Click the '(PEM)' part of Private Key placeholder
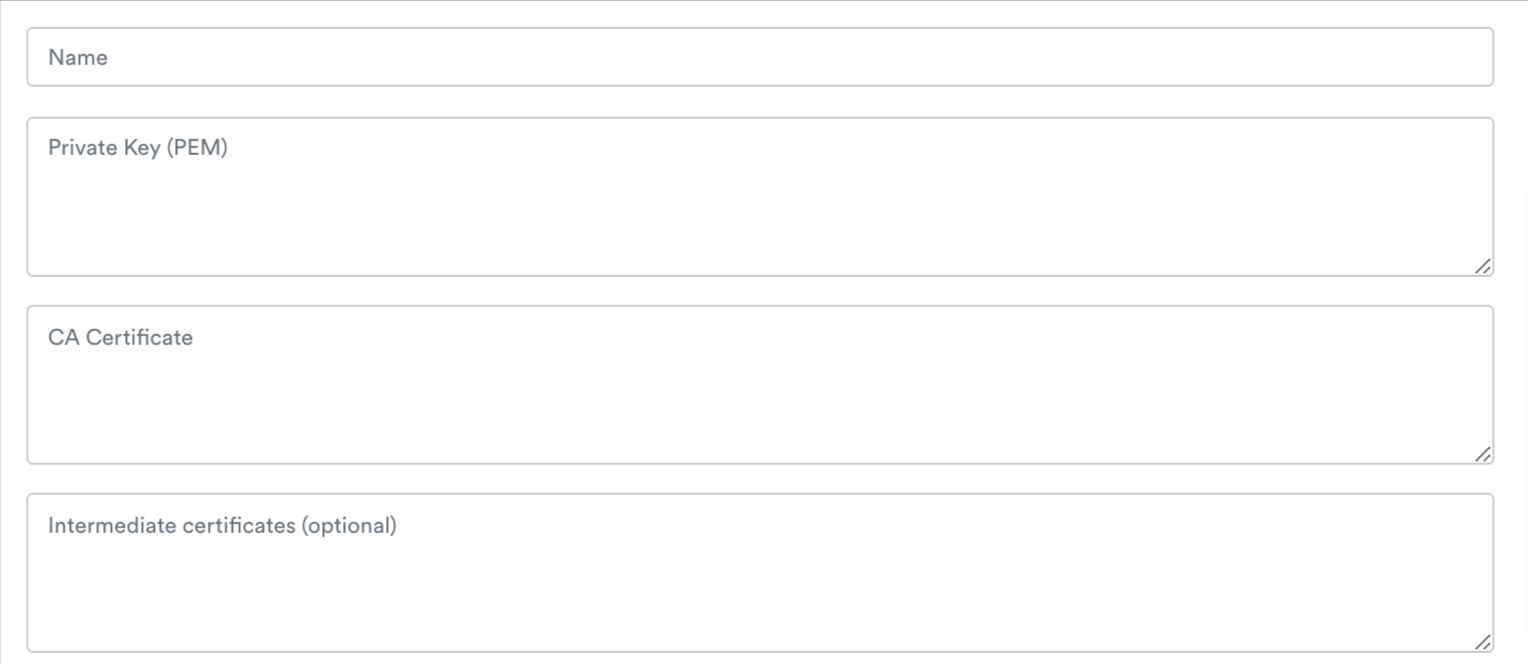Image resolution: width=1528 pixels, height=664 pixels. [197, 148]
